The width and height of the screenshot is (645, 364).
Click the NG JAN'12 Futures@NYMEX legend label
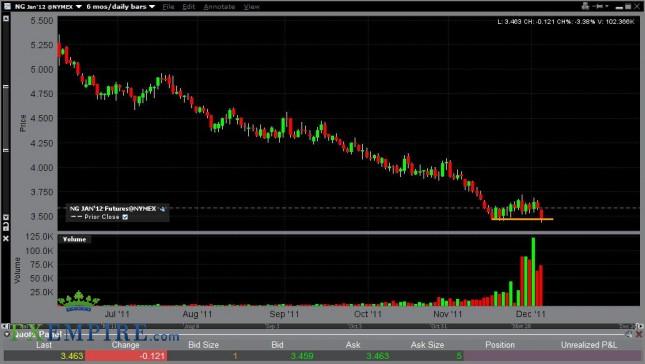pos(113,209)
